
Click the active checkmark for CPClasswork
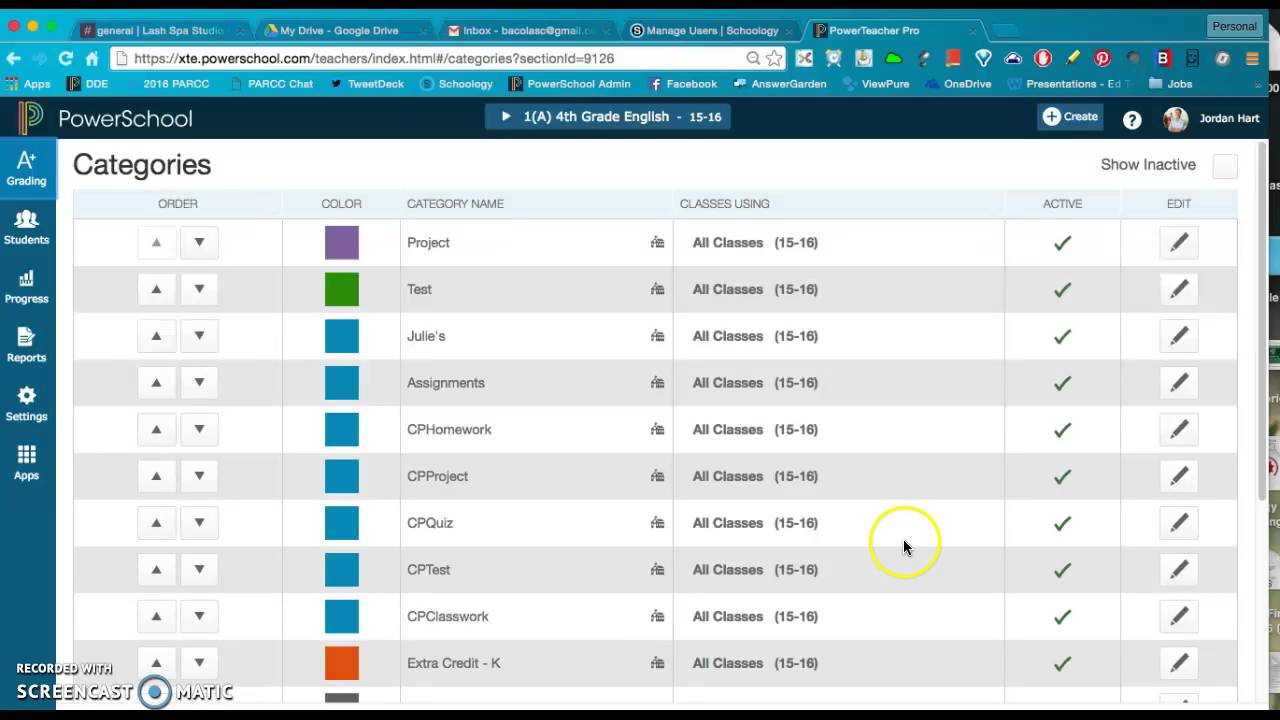(x=1062, y=616)
